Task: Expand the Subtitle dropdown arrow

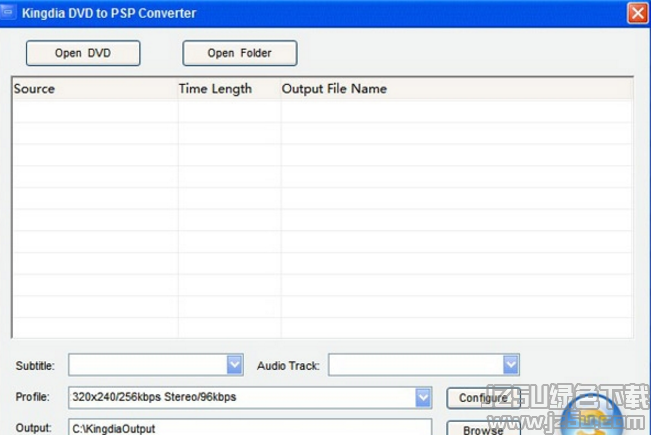Action: [x=235, y=365]
